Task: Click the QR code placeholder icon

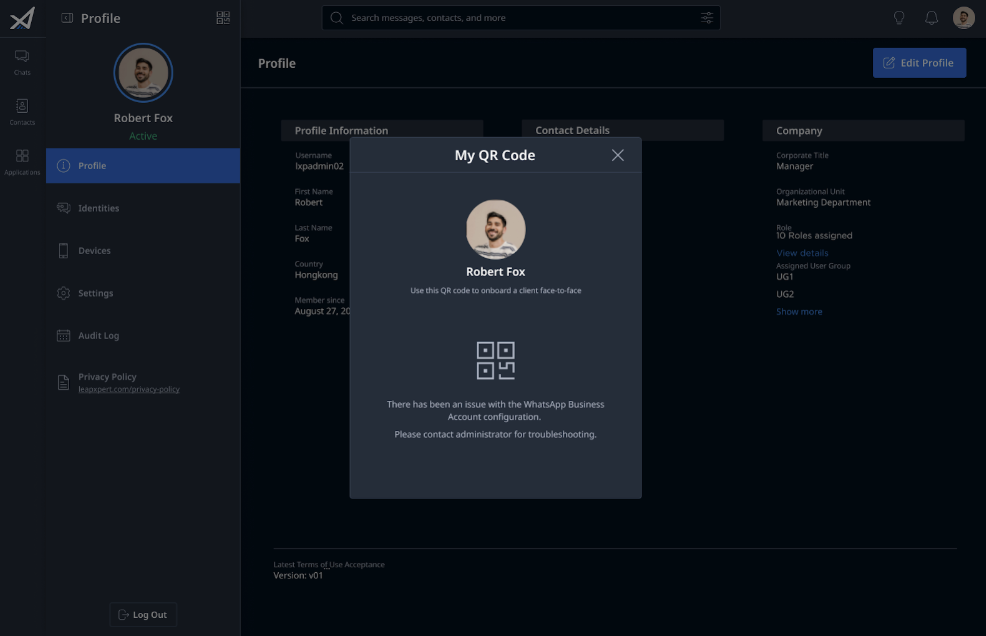Action: (x=496, y=360)
